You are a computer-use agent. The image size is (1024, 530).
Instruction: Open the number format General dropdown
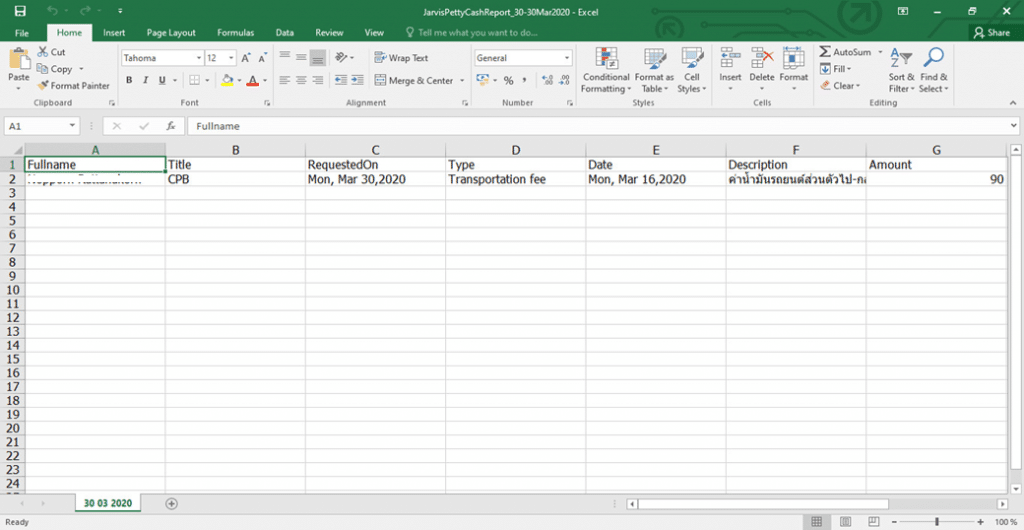tap(567, 58)
